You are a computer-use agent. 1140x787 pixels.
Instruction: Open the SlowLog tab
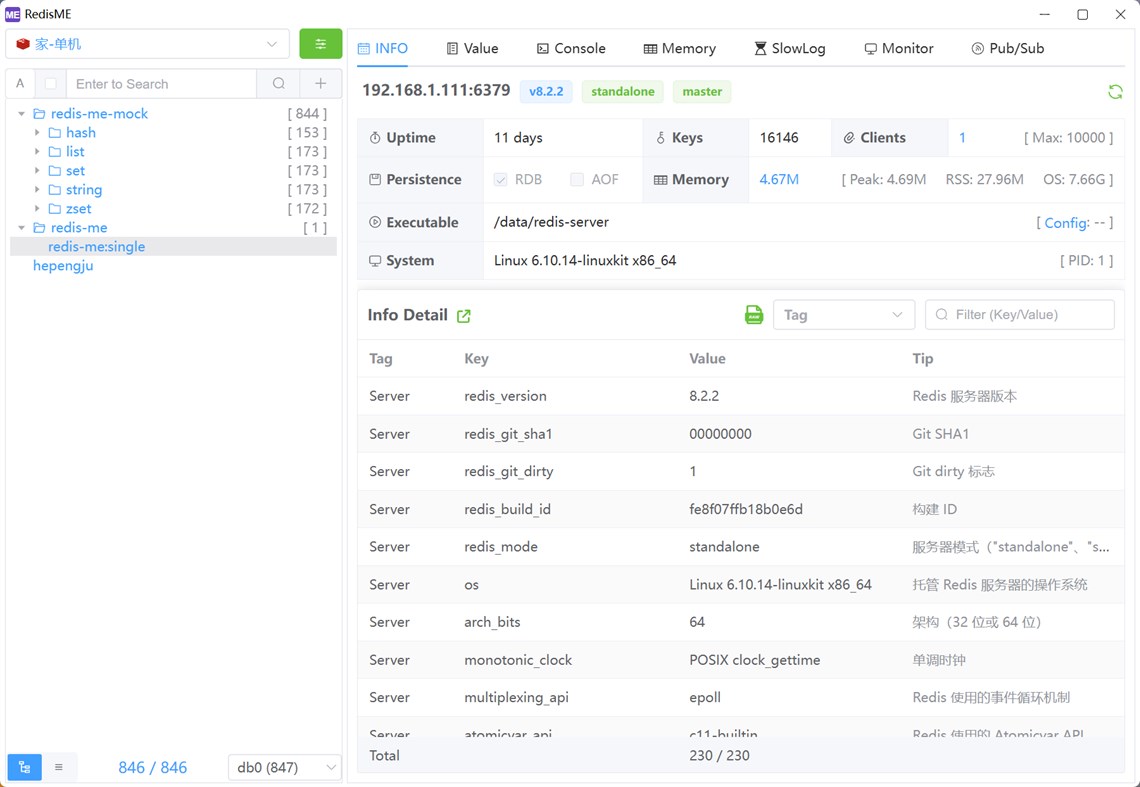pyautogui.click(x=790, y=49)
